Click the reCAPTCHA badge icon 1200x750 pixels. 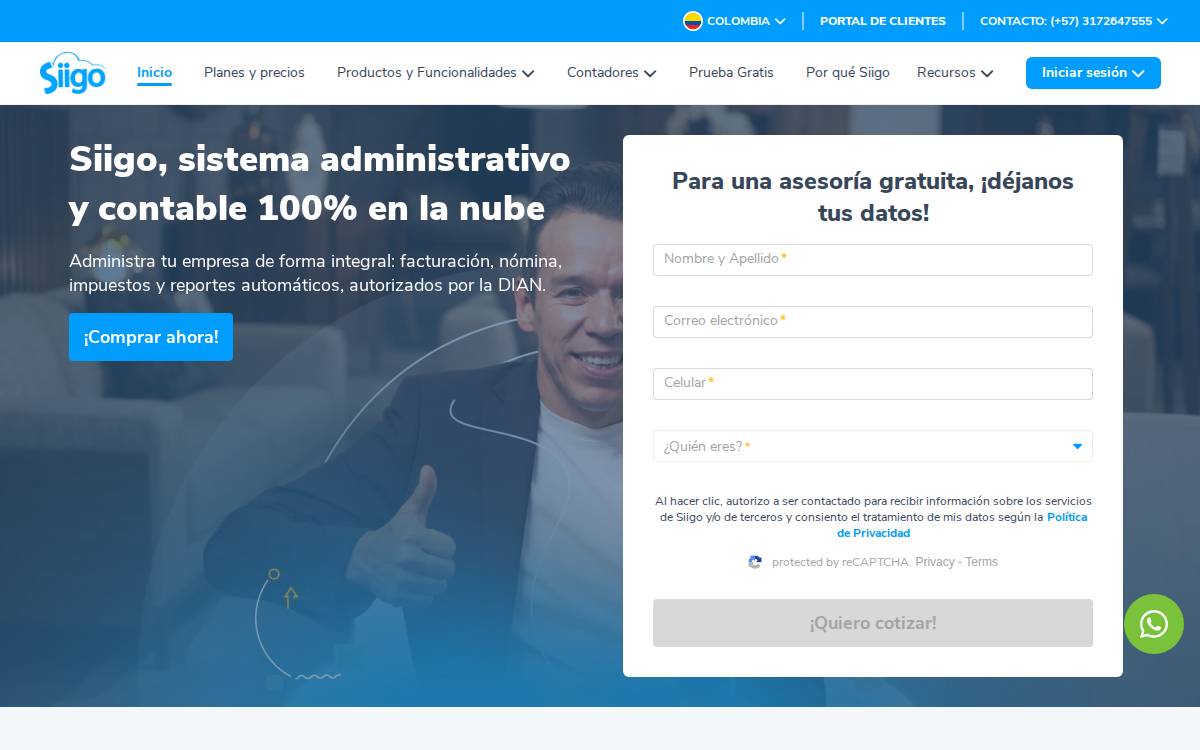point(755,562)
